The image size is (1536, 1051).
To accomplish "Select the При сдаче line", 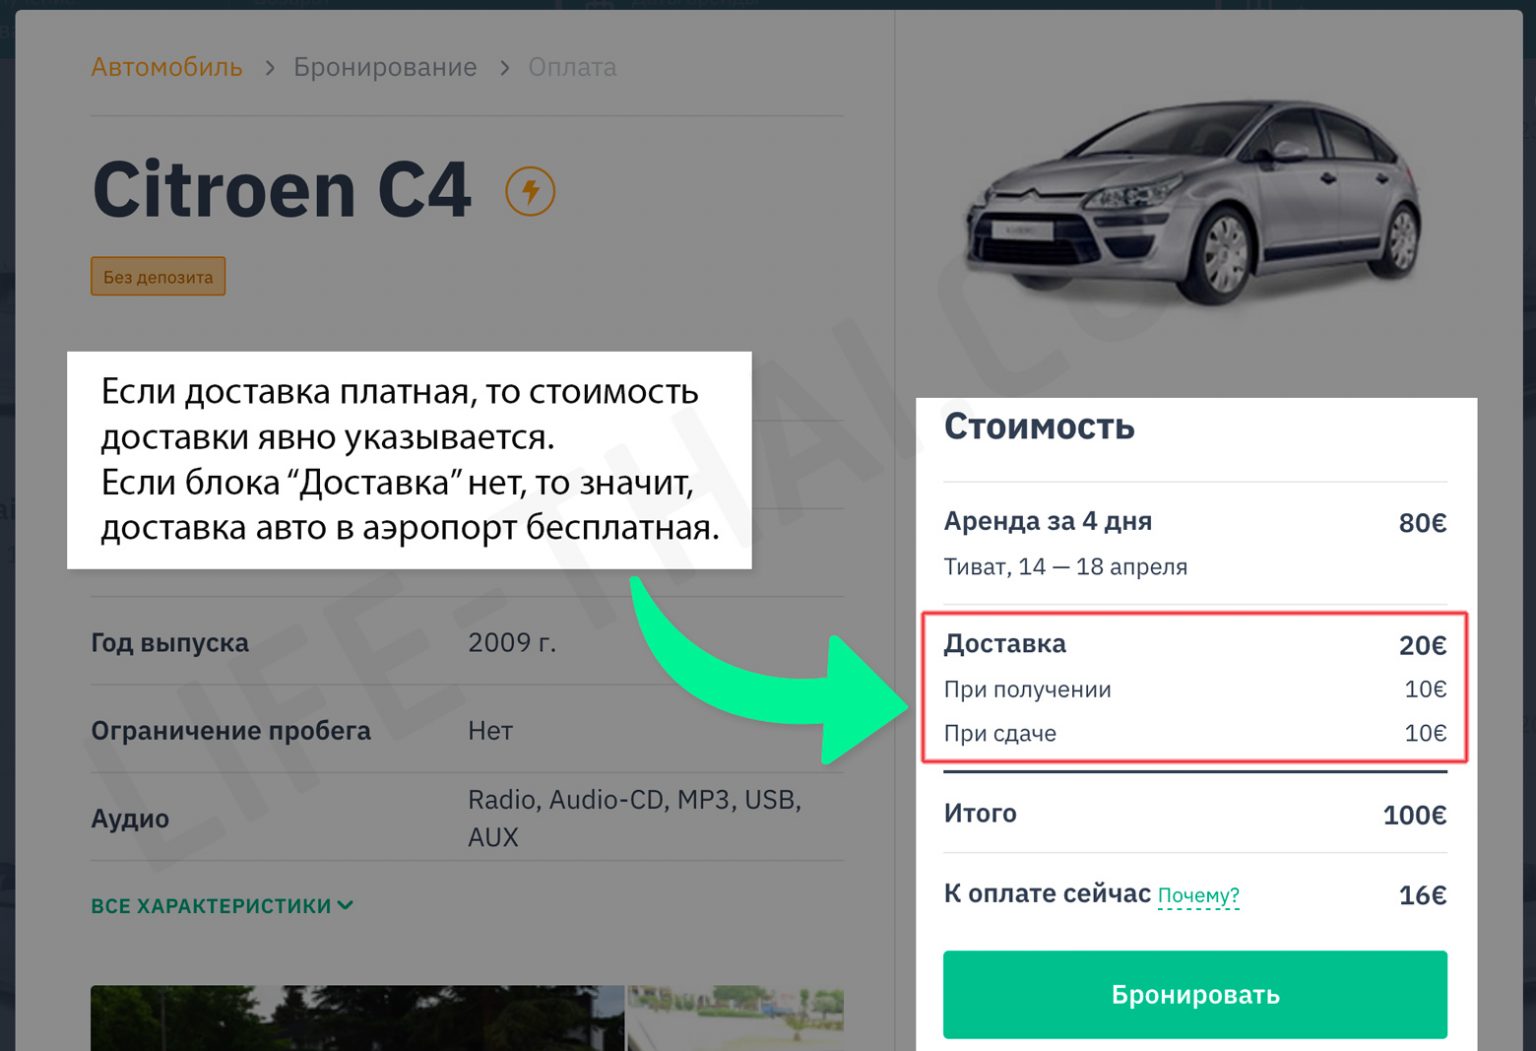I will pyautogui.click(x=1195, y=733).
